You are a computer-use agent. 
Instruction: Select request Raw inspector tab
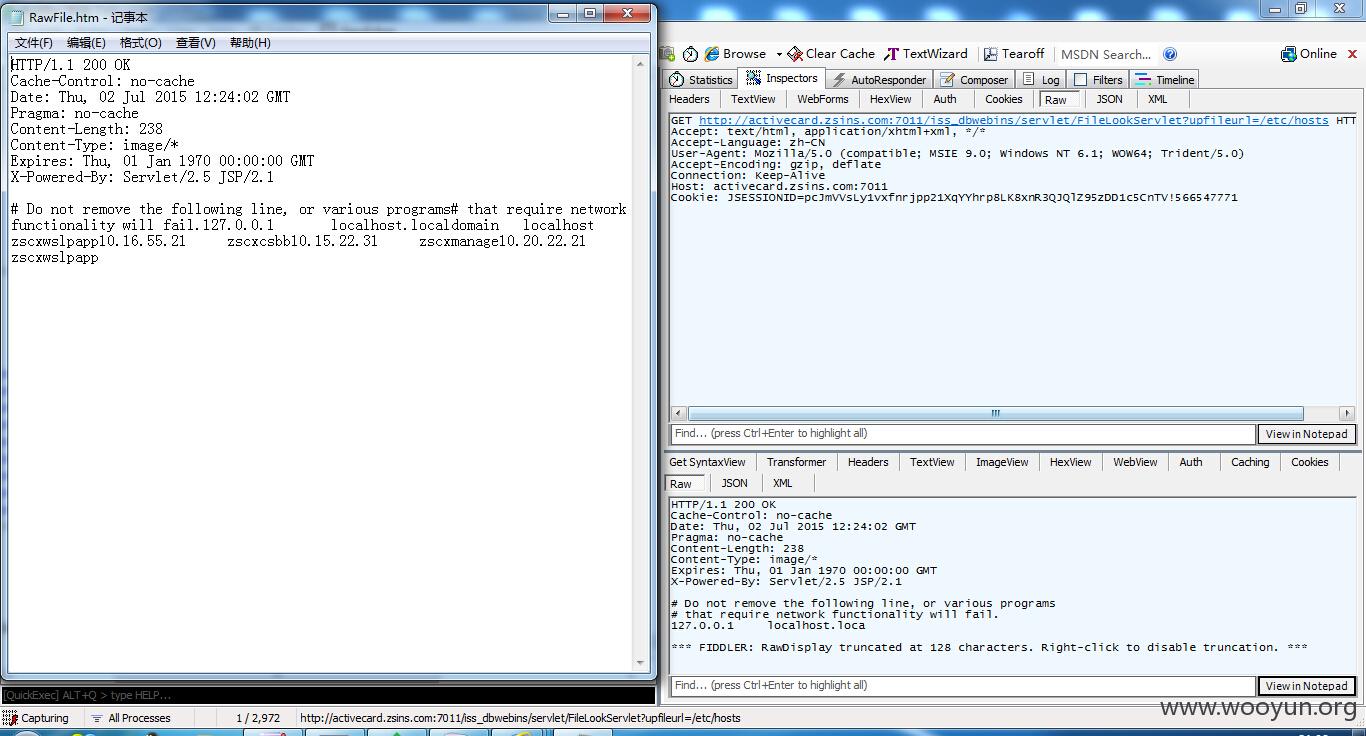click(1056, 100)
